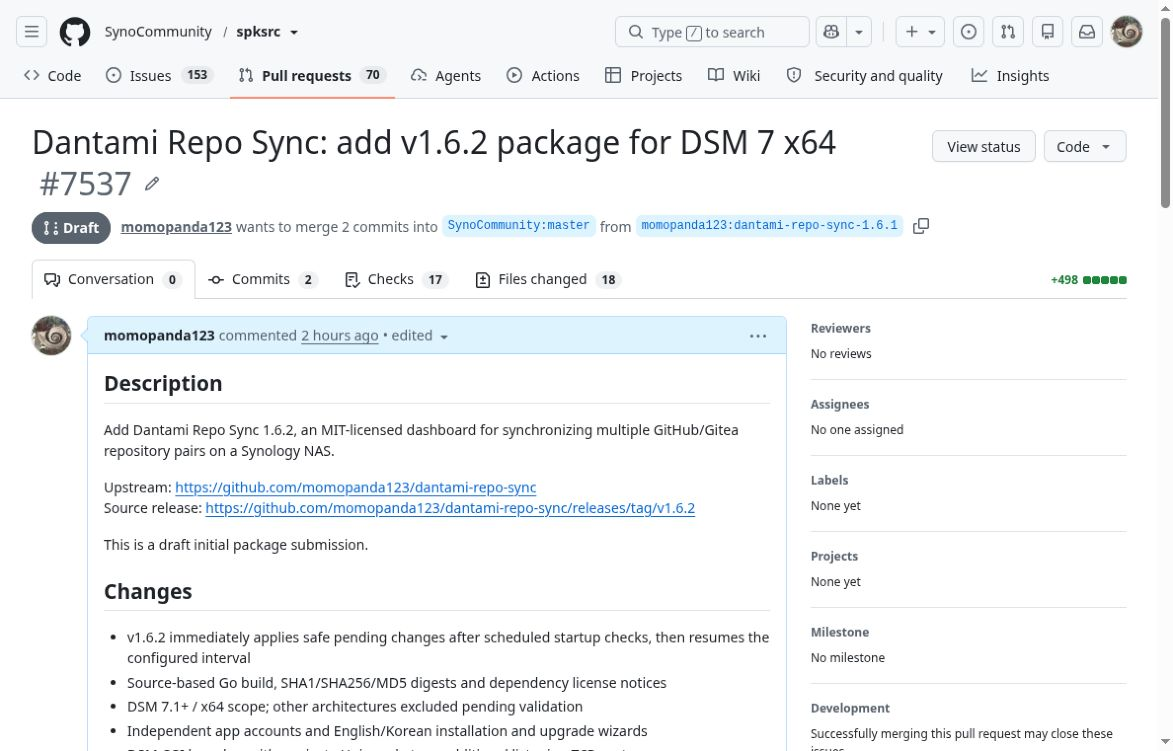This screenshot has height=751, width=1173.
Task: Open the Actions tab
Action: pyautogui.click(x=543, y=76)
